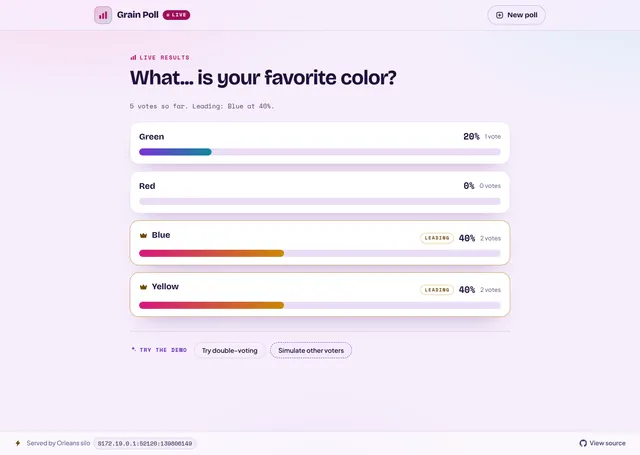Click the Grain Poll title text
The image size is (640, 455).
click(x=138, y=15)
